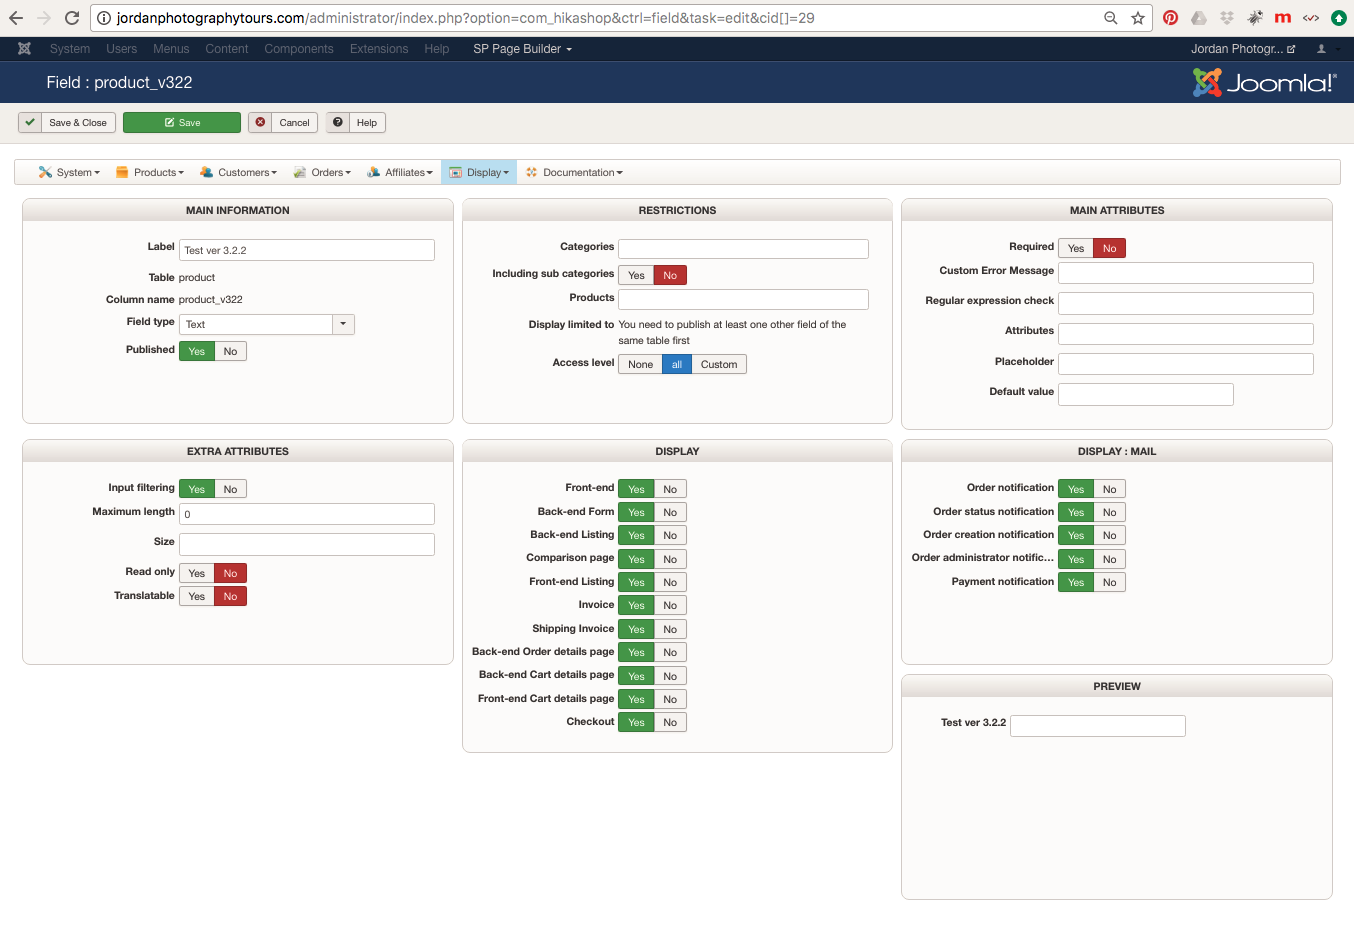Select Custom access level
Viewport: 1354px width, 937px height.
click(719, 364)
